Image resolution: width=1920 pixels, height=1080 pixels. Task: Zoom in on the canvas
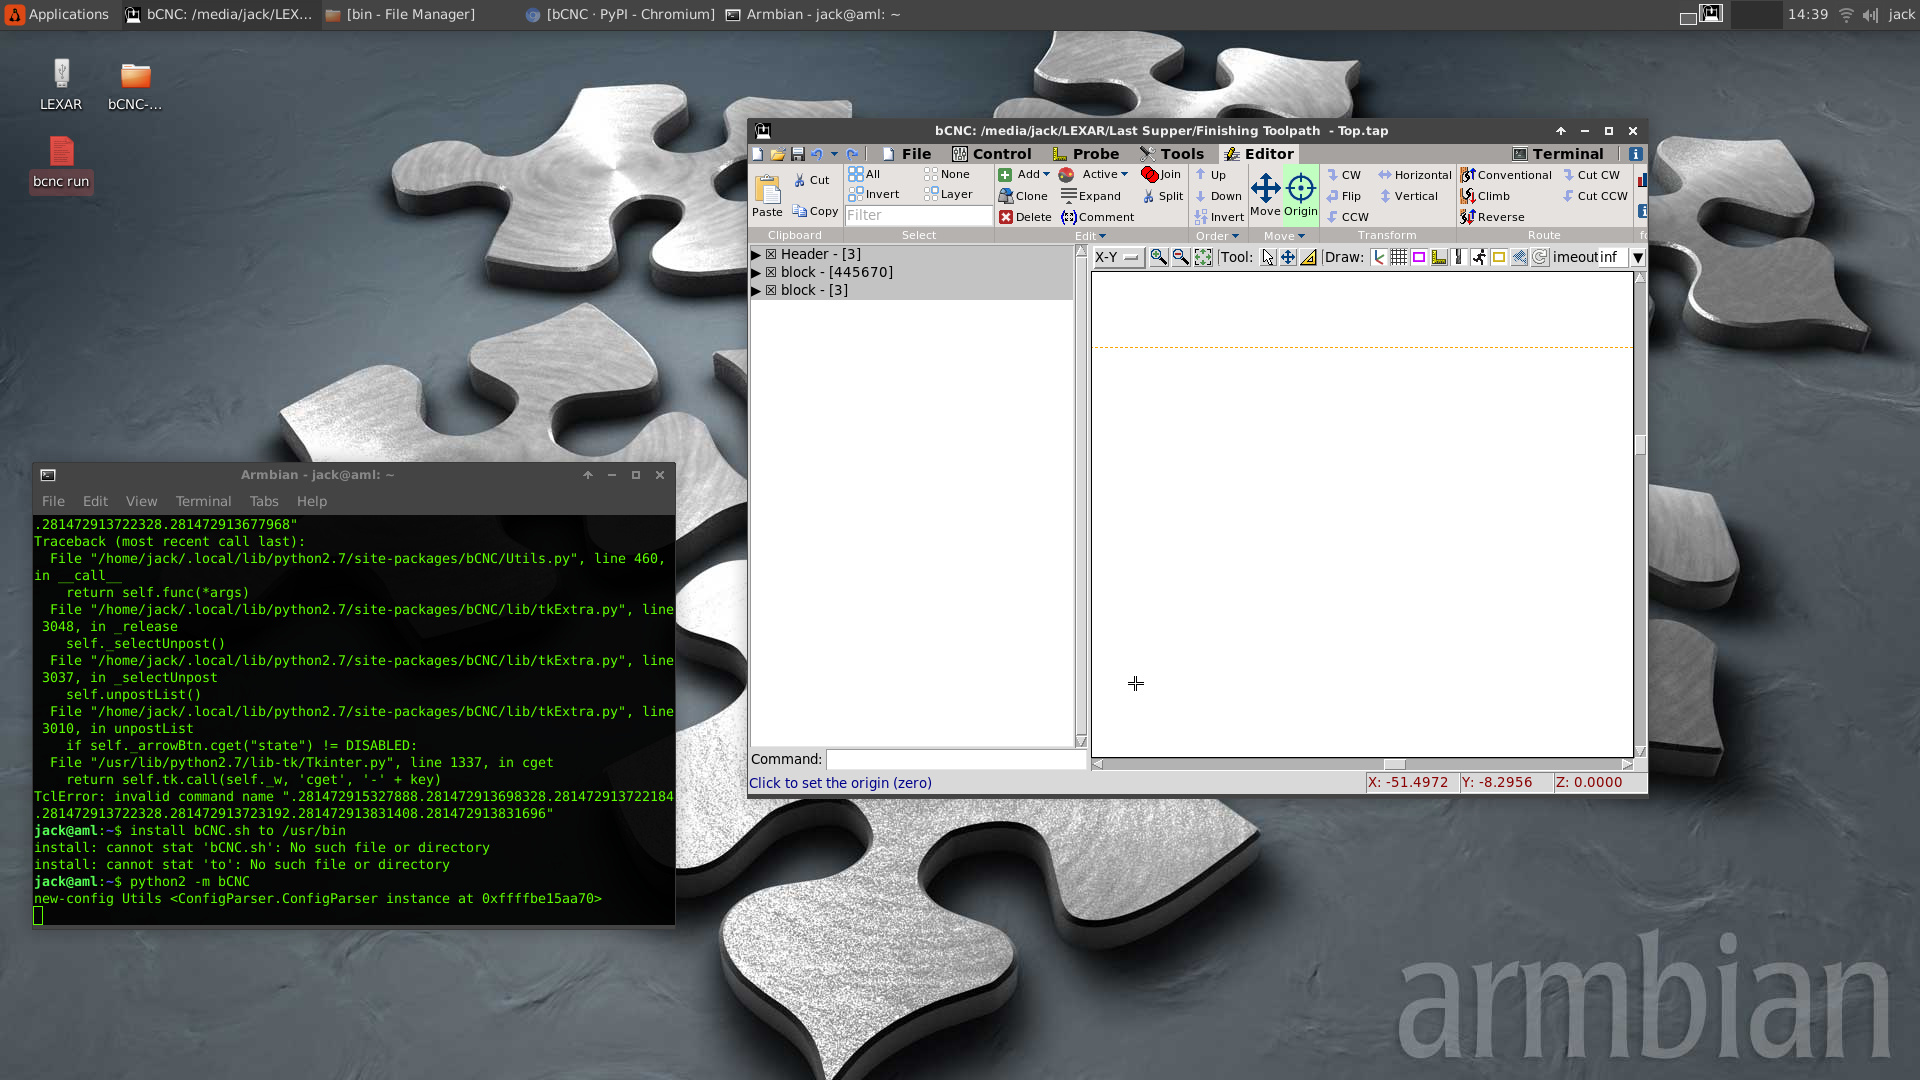pos(1158,257)
